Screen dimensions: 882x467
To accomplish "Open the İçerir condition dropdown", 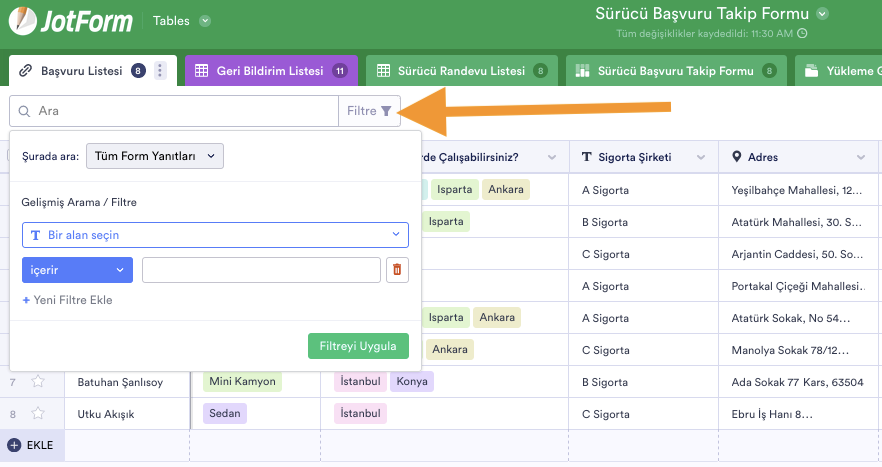I will (x=77, y=270).
